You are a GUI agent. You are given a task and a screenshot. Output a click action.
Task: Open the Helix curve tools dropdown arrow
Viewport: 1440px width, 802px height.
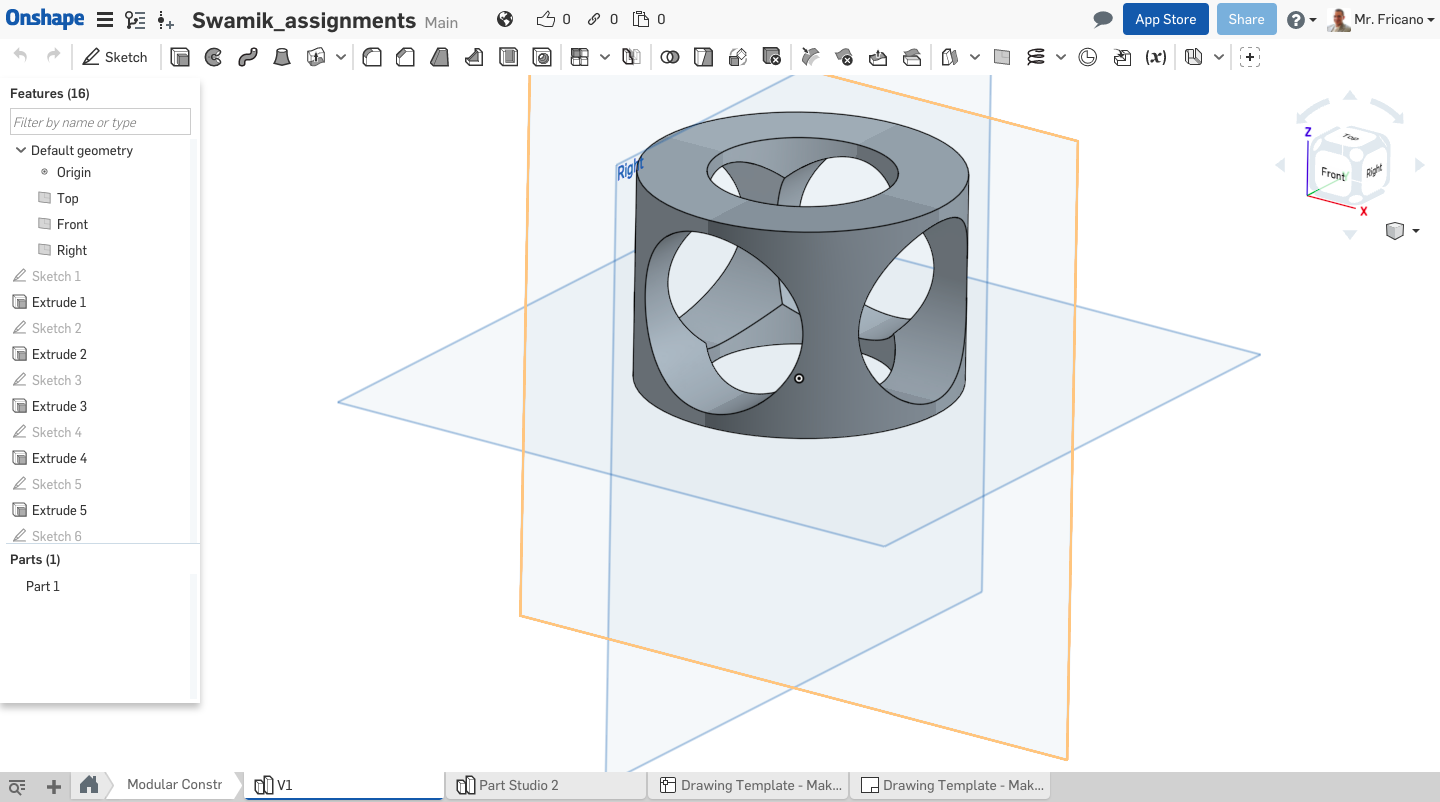(1061, 57)
